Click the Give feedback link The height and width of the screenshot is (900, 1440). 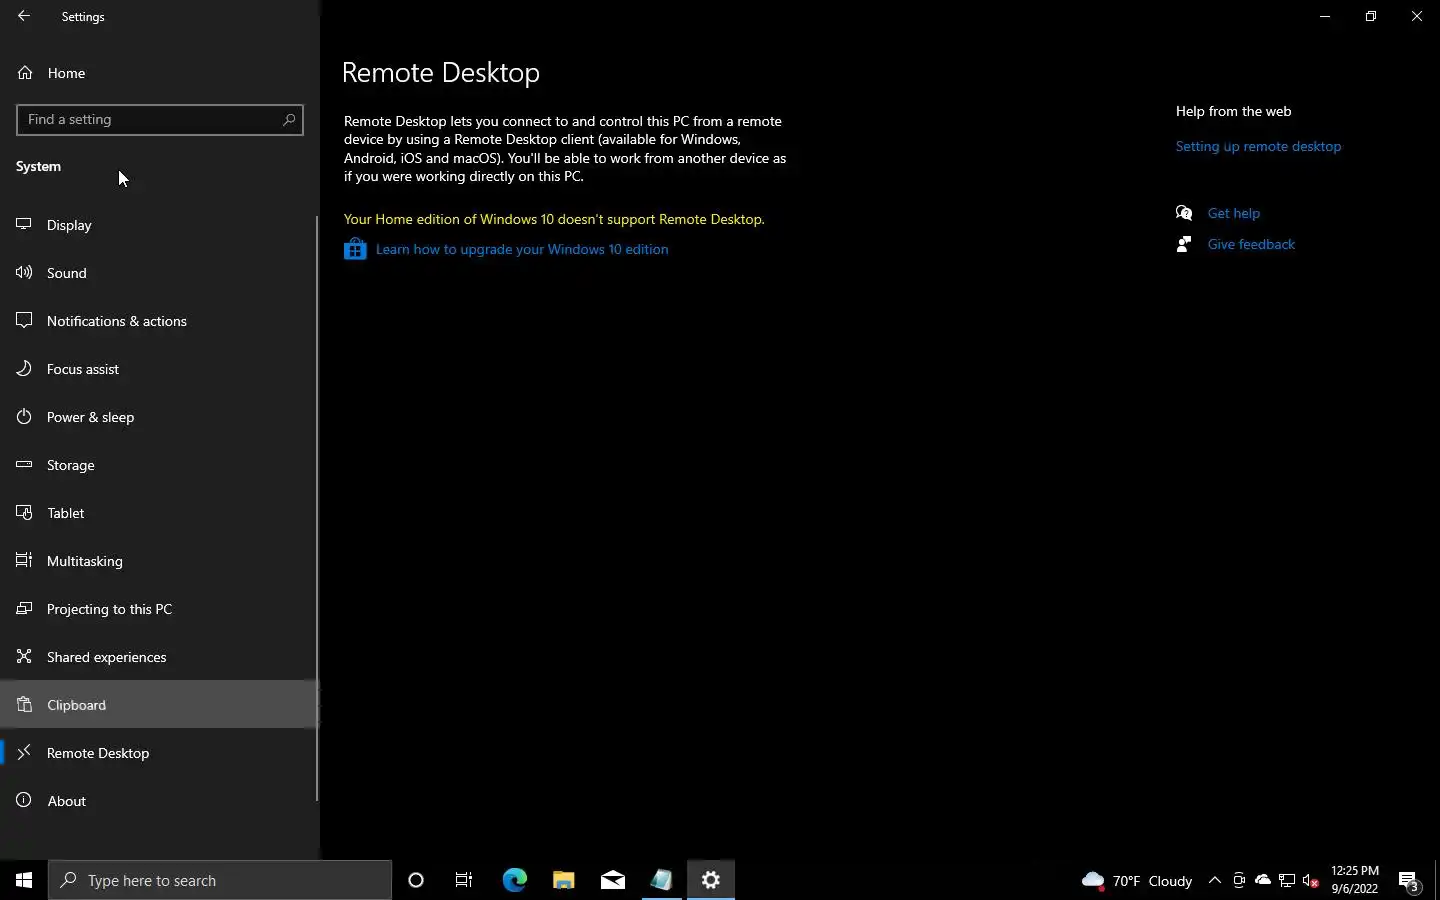coord(1251,244)
